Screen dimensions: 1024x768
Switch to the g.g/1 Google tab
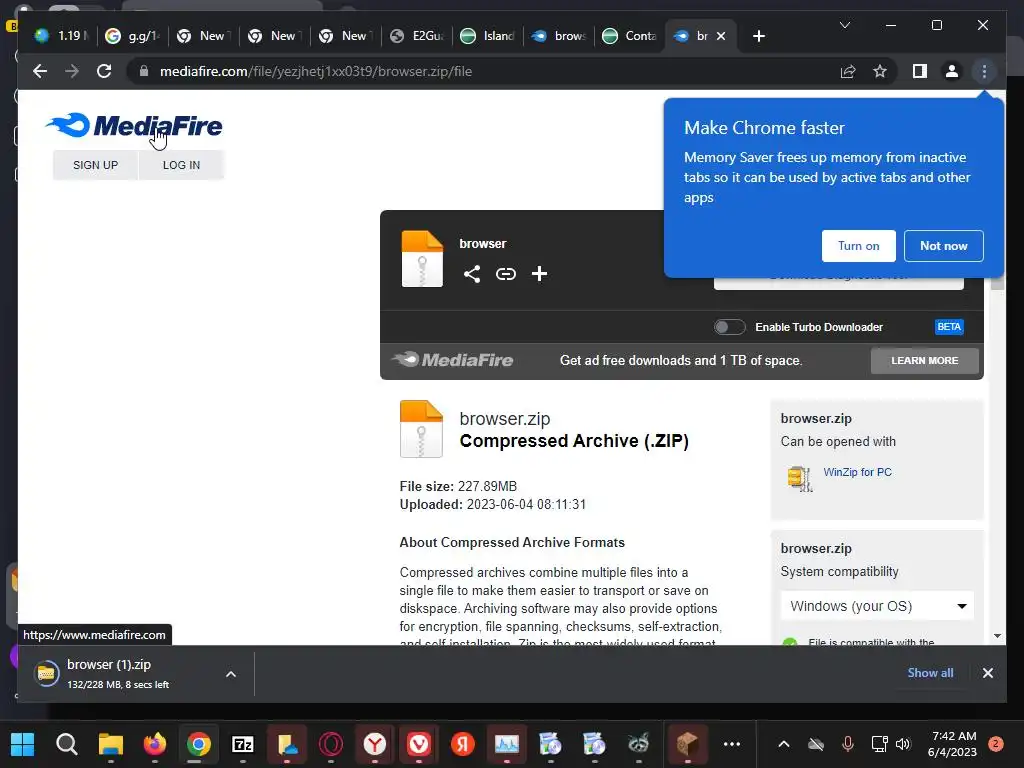[133, 36]
